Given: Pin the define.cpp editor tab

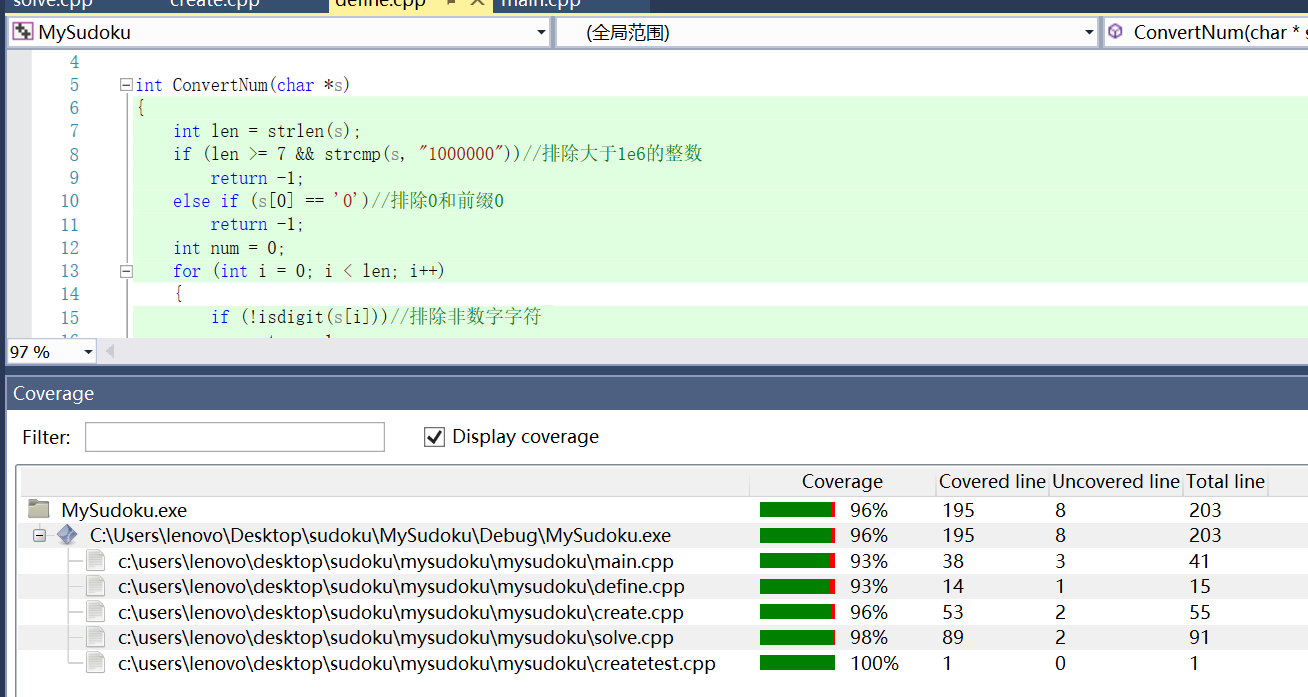Looking at the screenshot, I should click(x=451, y=3).
